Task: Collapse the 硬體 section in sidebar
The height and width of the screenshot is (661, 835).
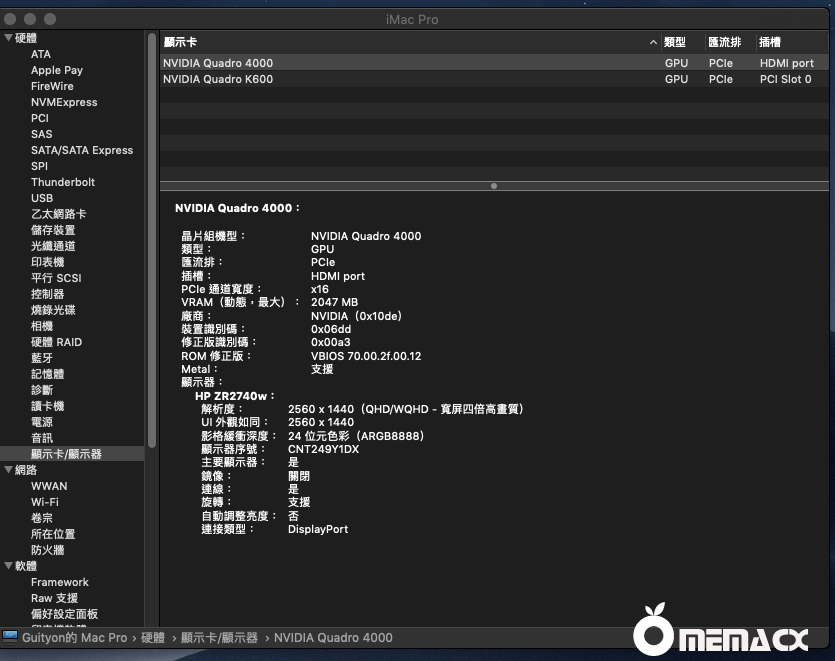Action: coord(8,38)
